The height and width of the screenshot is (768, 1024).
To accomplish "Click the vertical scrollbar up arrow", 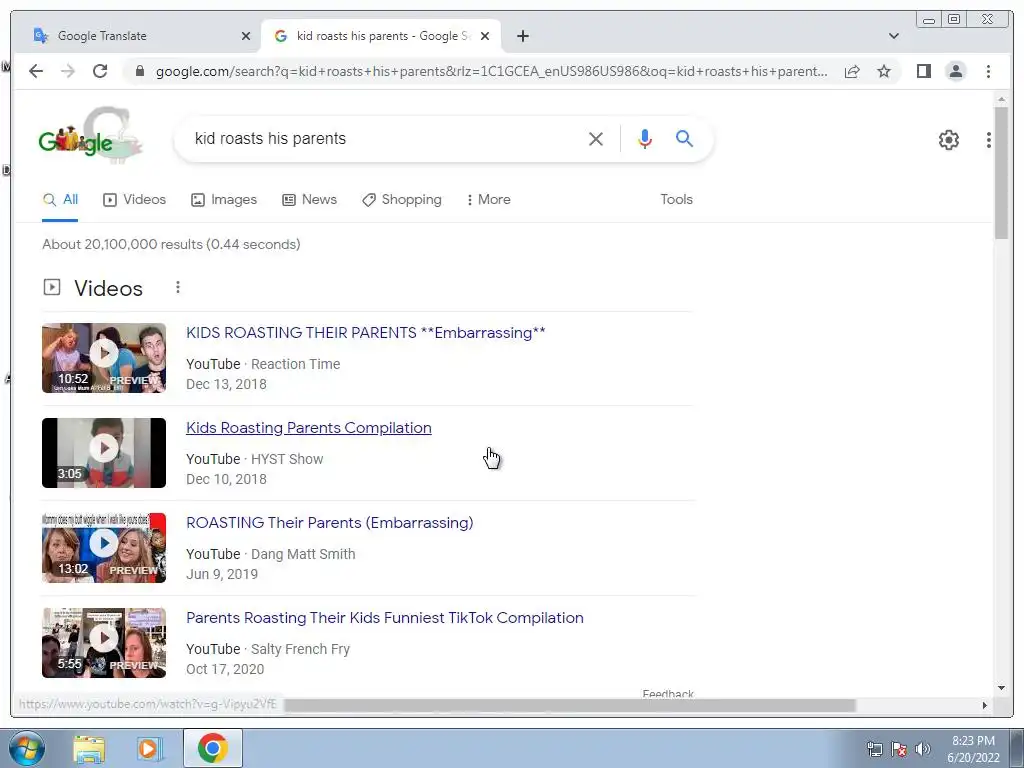I will click(1001, 99).
